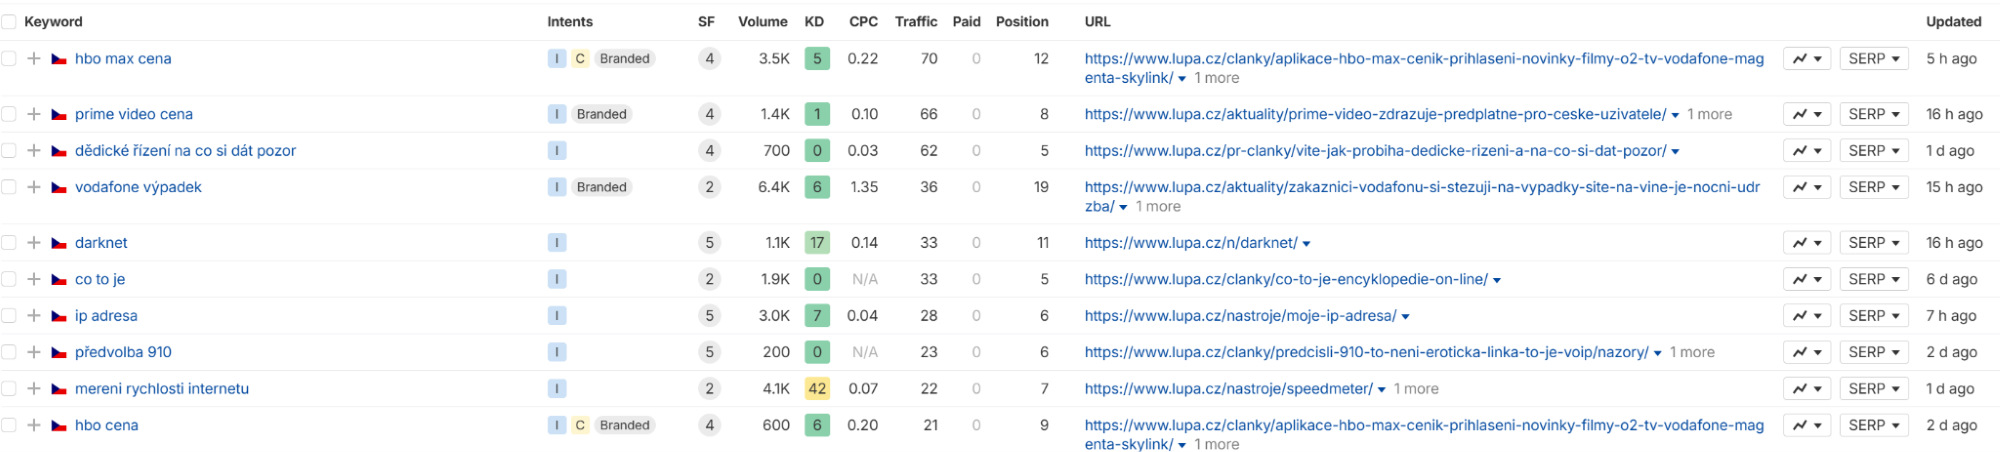Click SF badge 4 in vodafone výpadek row
This screenshot has width=2000, height=452.
tap(709, 187)
